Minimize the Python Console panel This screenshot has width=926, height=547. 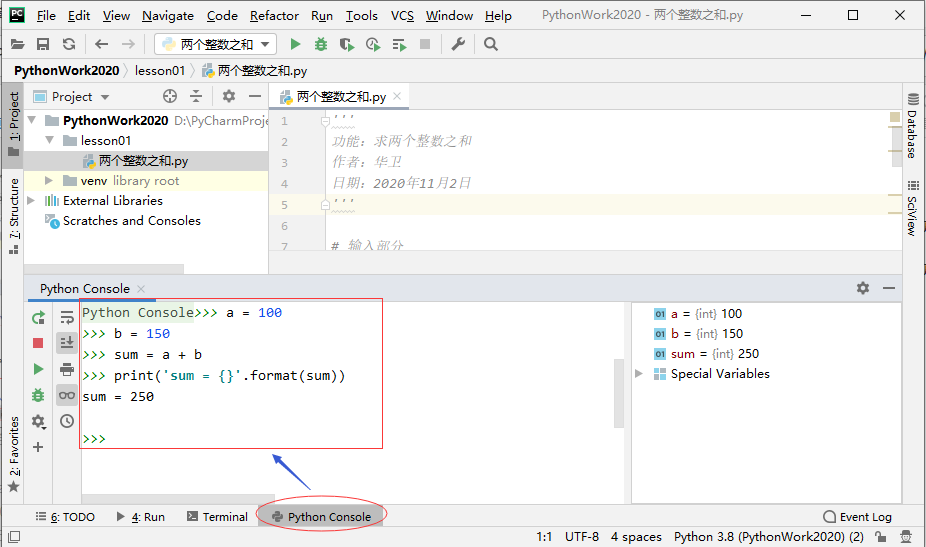[889, 288]
